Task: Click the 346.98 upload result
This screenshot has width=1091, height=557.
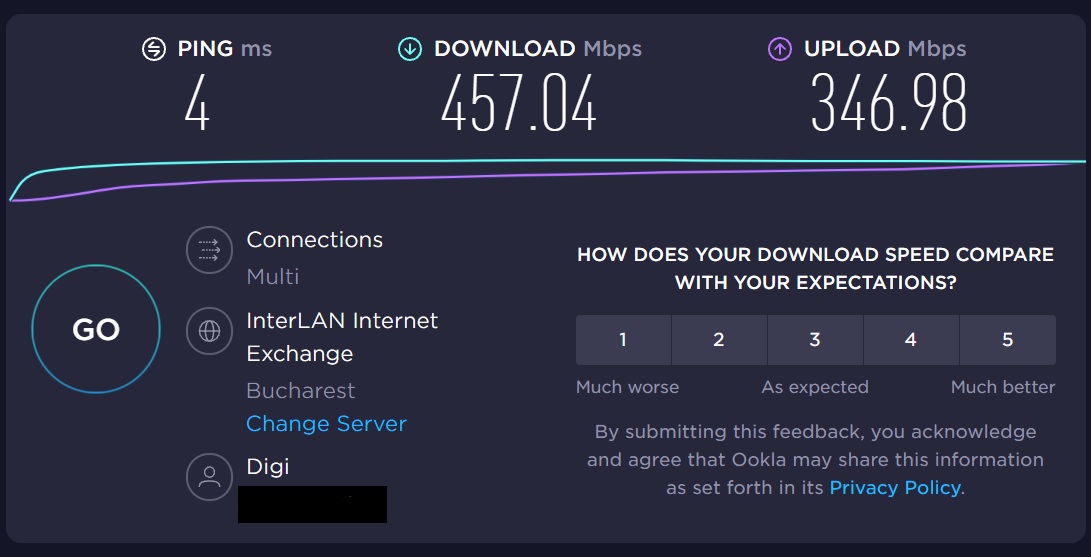Action: [x=889, y=104]
